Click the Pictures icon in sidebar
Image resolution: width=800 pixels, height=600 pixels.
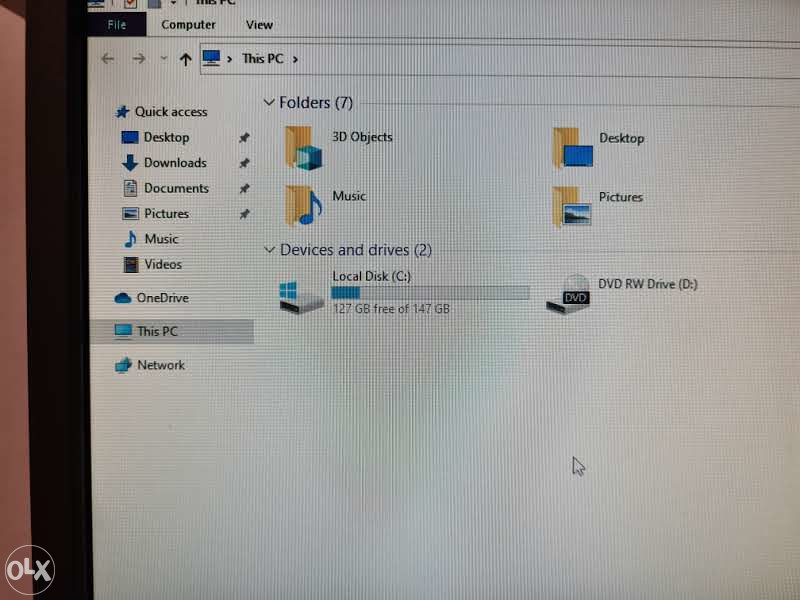(131, 213)
